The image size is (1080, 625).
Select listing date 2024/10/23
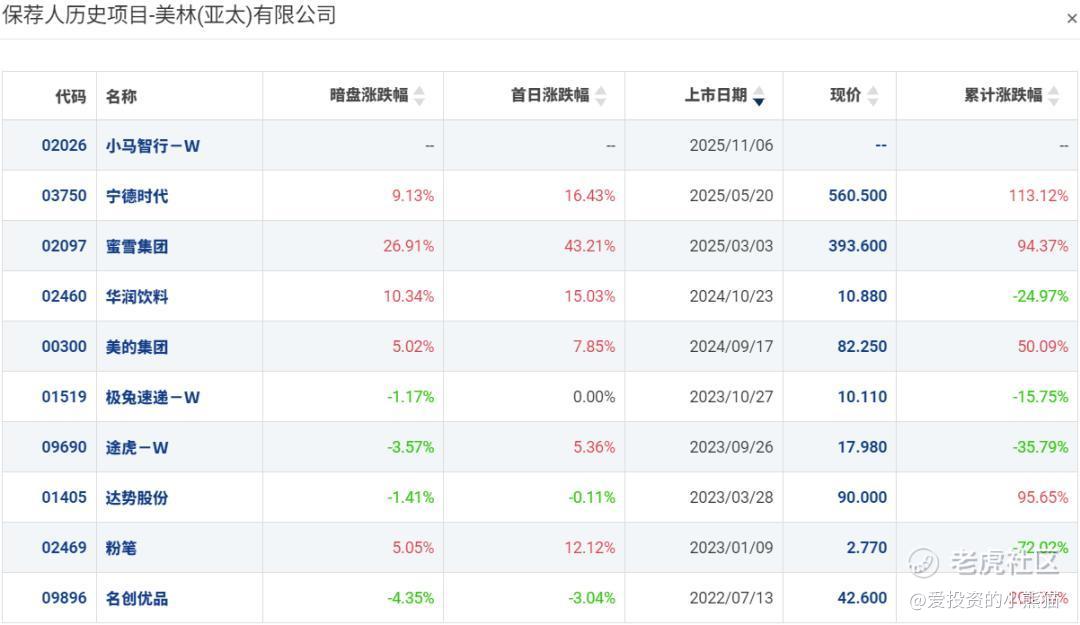pos(731,296)
